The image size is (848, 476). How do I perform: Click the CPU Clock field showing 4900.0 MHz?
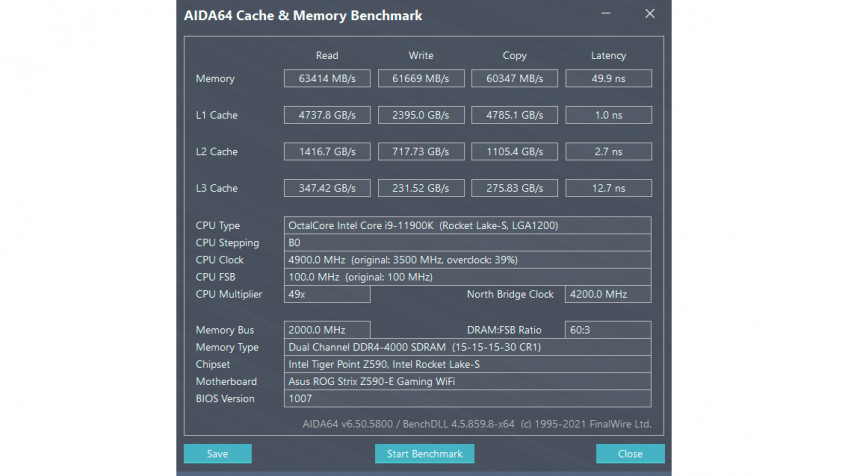tap(467, 260)
